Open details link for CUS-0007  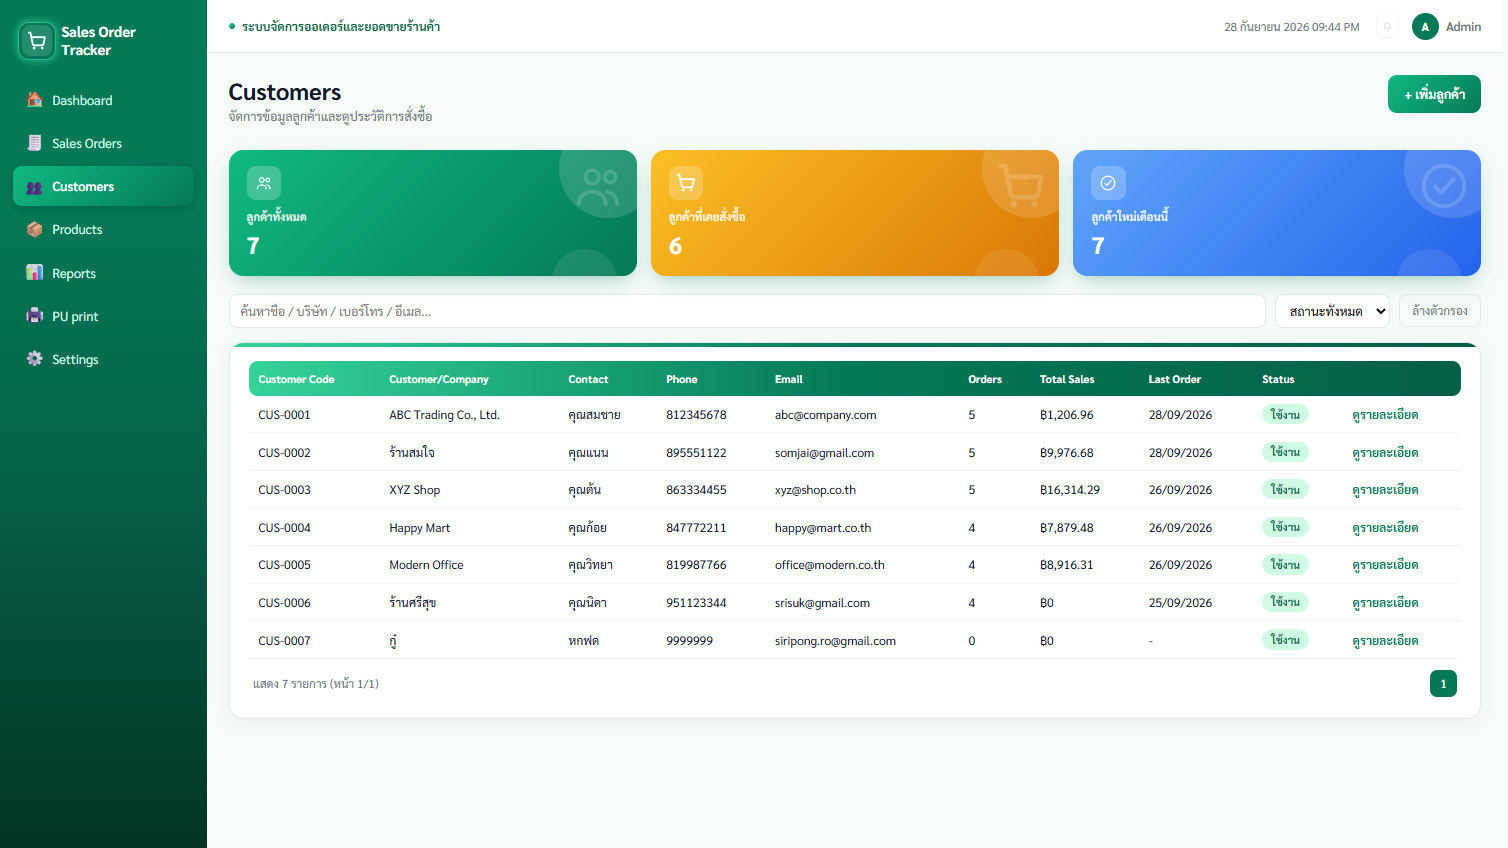[1385, 641]
